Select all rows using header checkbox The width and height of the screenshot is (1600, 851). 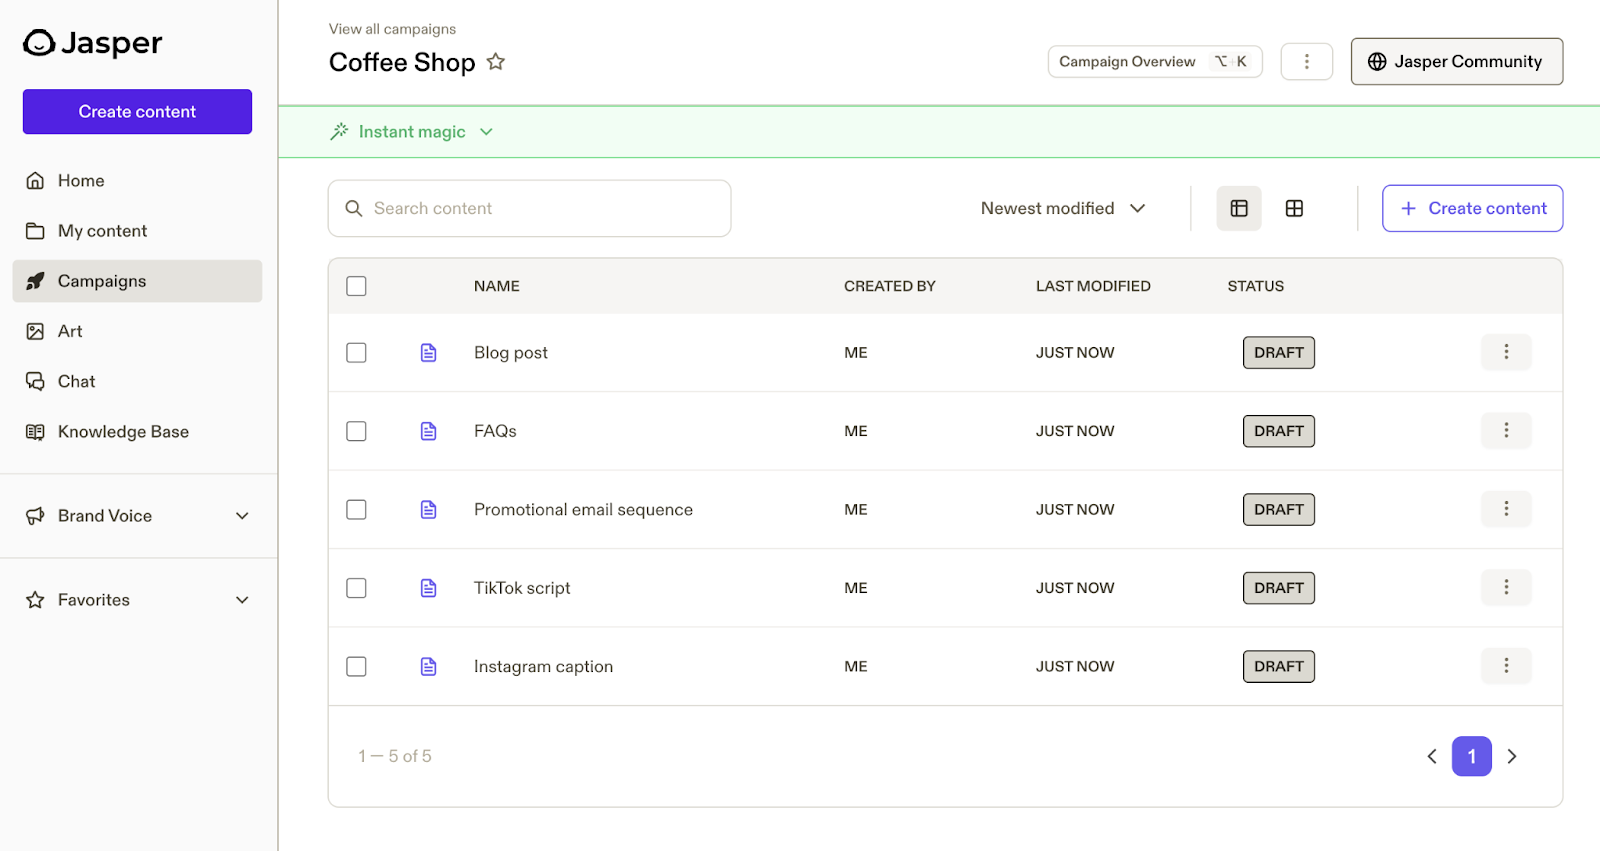(356, 286)
